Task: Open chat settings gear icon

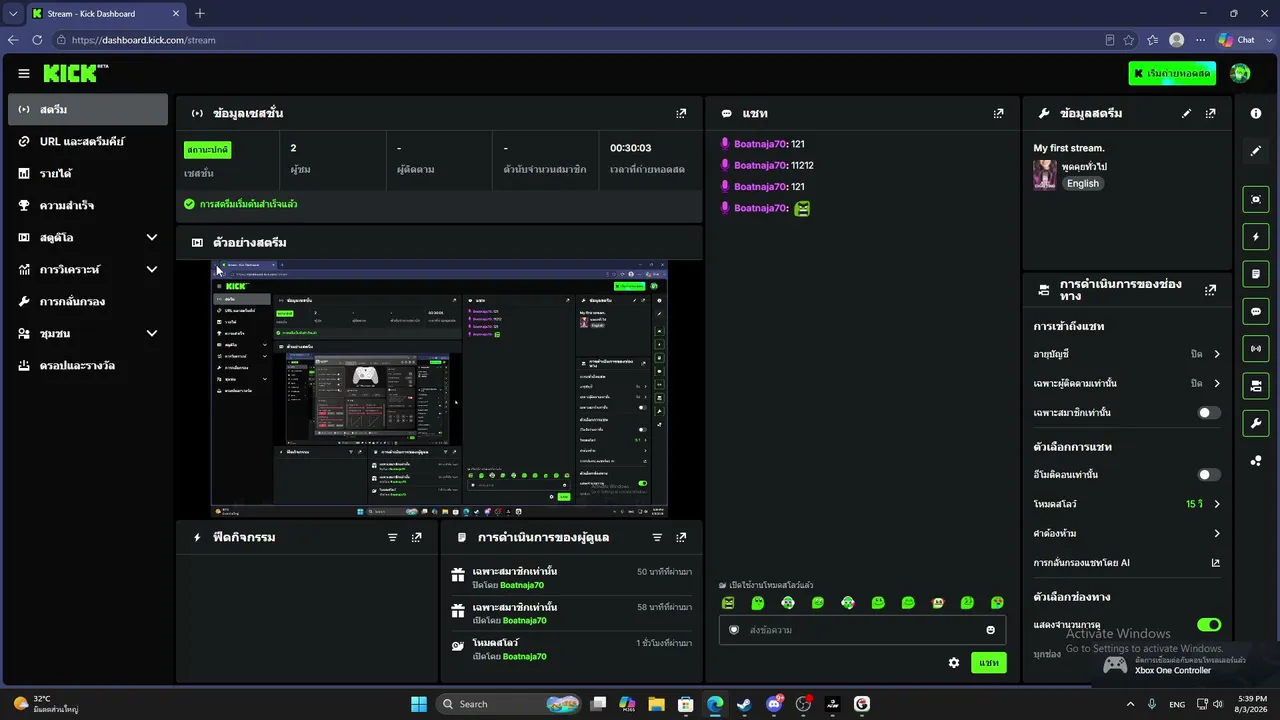Action: pos(954,663)
